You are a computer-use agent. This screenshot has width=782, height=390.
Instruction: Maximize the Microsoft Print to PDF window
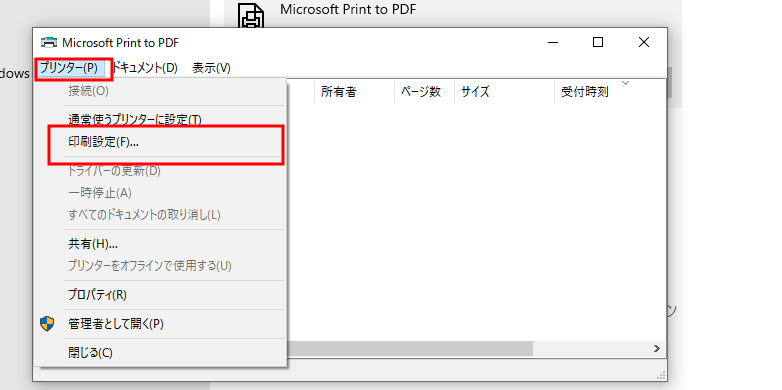[x=598, y=43]
